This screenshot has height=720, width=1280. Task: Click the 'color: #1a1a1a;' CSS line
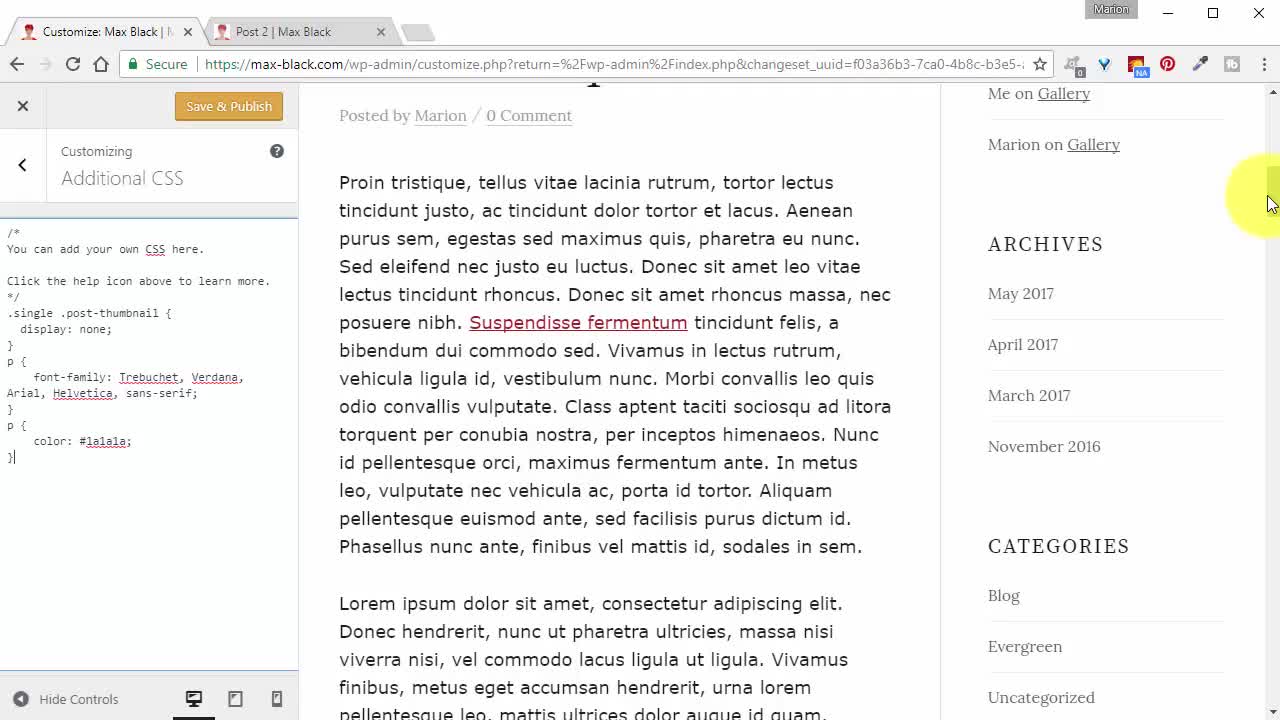click(x=82, y=441)
